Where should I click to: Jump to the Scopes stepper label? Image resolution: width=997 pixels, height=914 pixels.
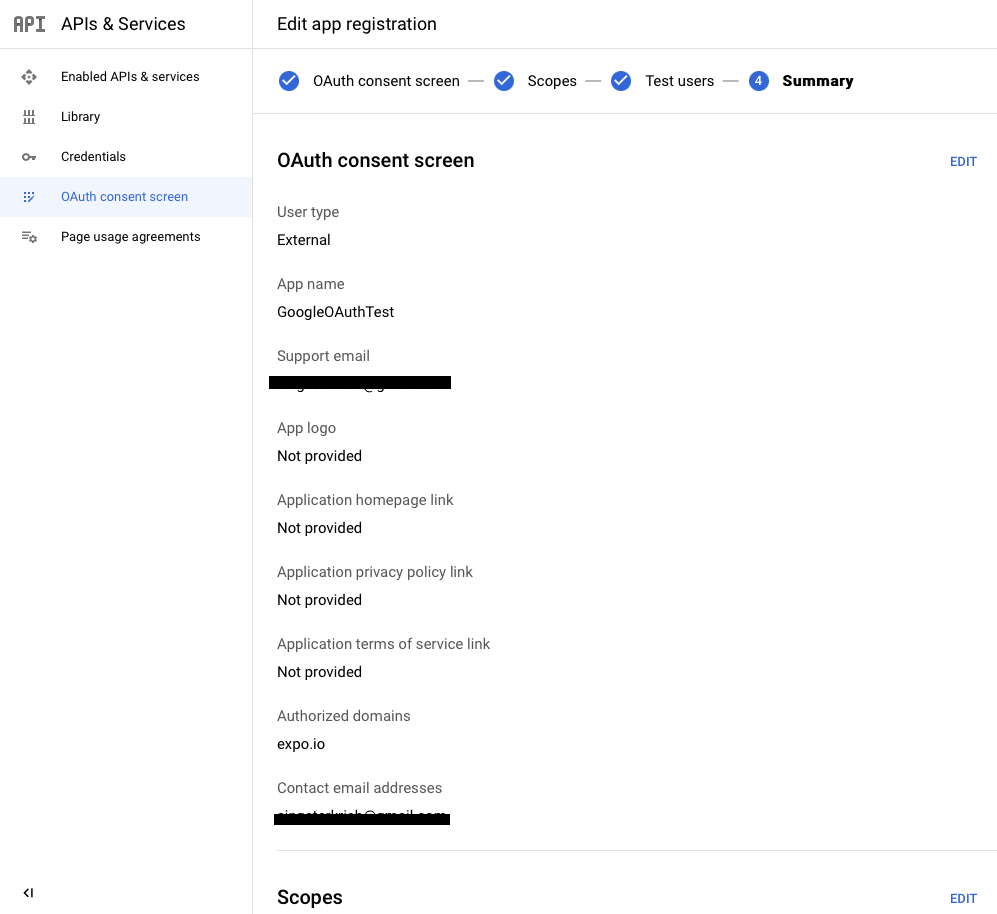pyautogui.click(x=552, y=81)
